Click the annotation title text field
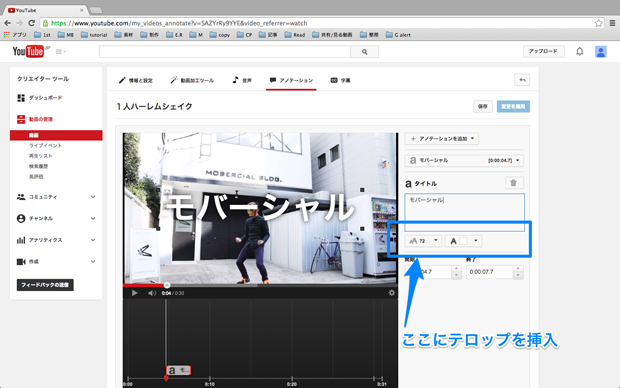The height and width of the screenshot is (388, 620). pos(464,212)
